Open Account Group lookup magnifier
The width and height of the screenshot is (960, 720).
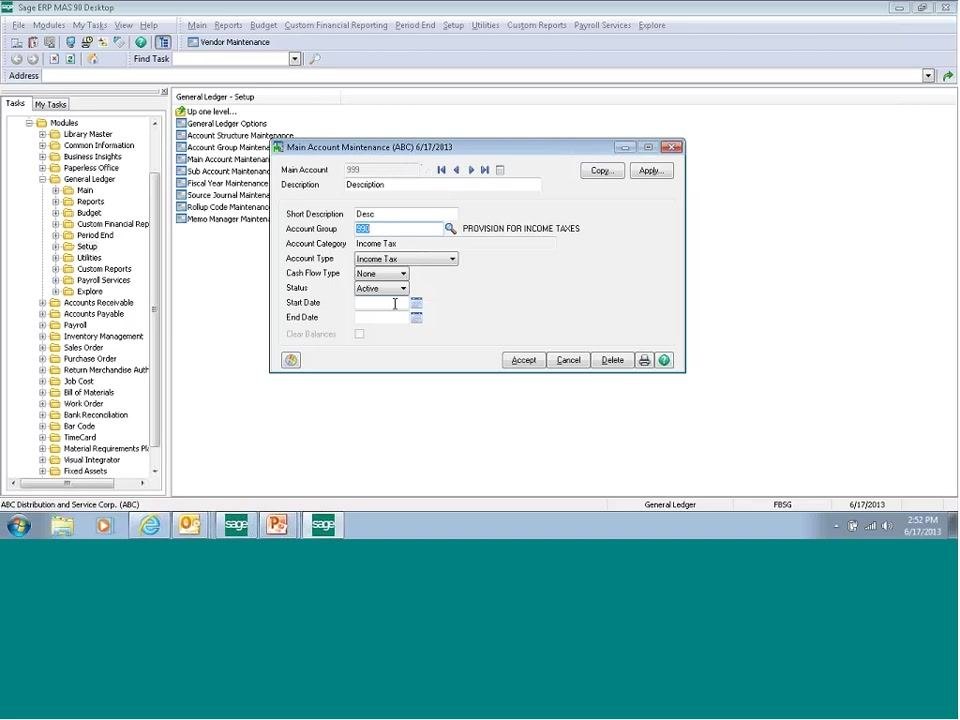[x=450, y=228]
